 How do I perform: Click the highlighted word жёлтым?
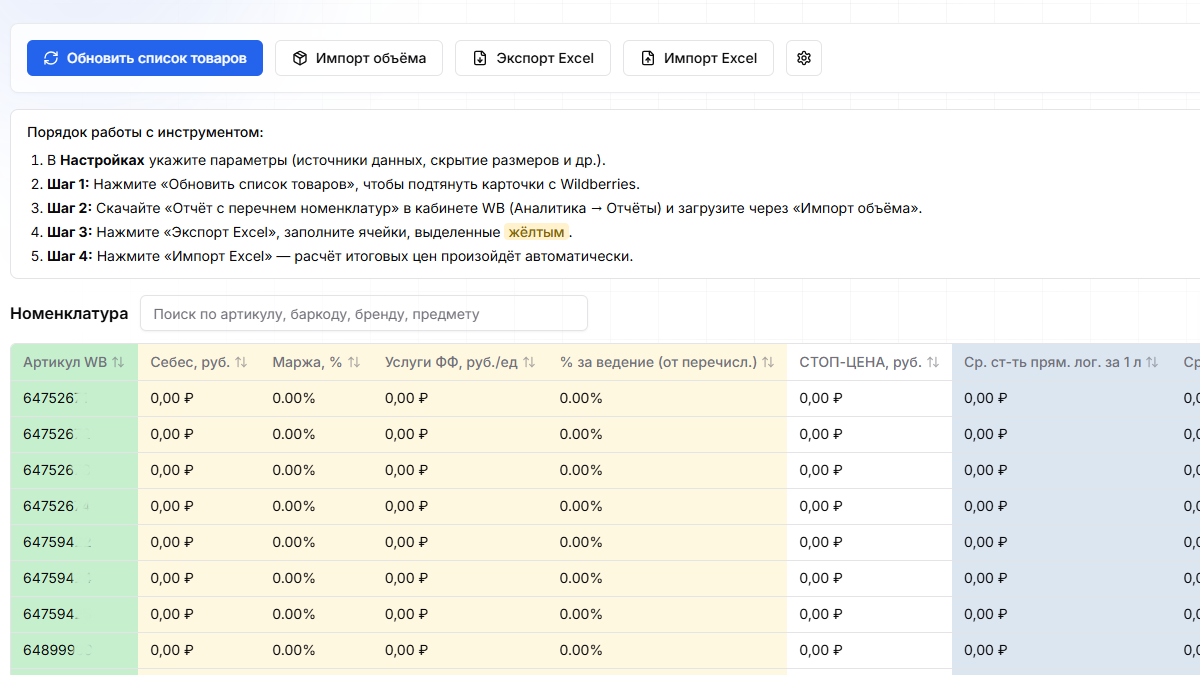(x=537, y=232)
